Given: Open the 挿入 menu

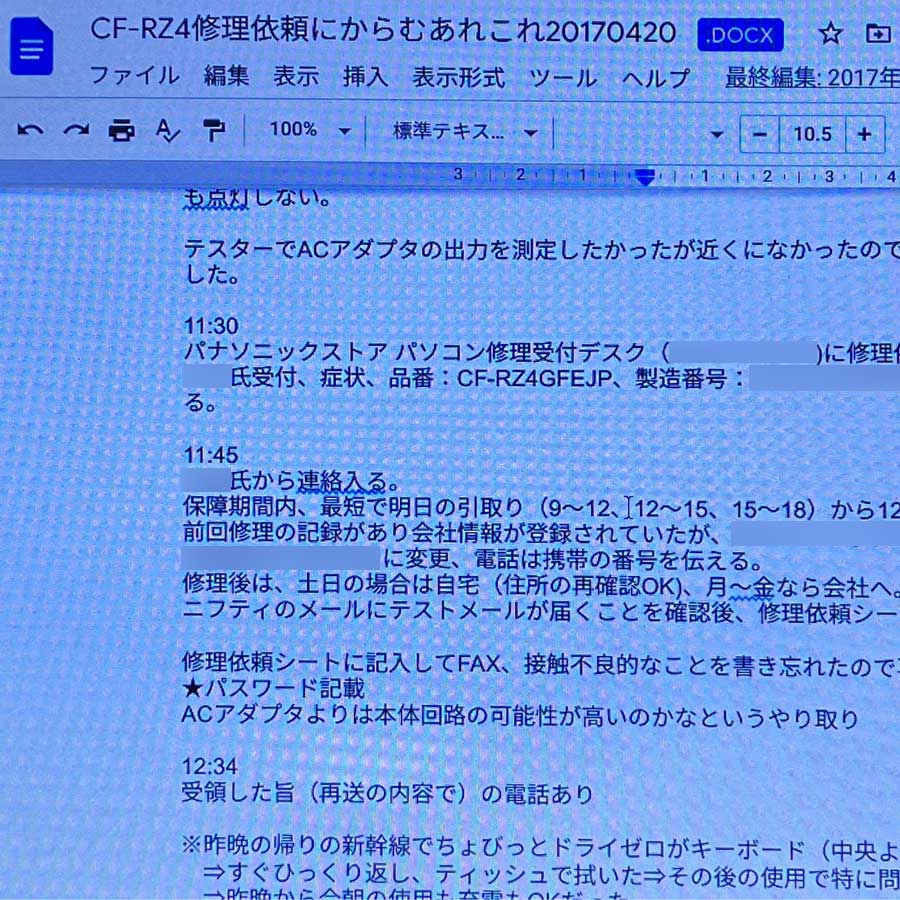Looking at the screenshot, I should click(365, 76).
